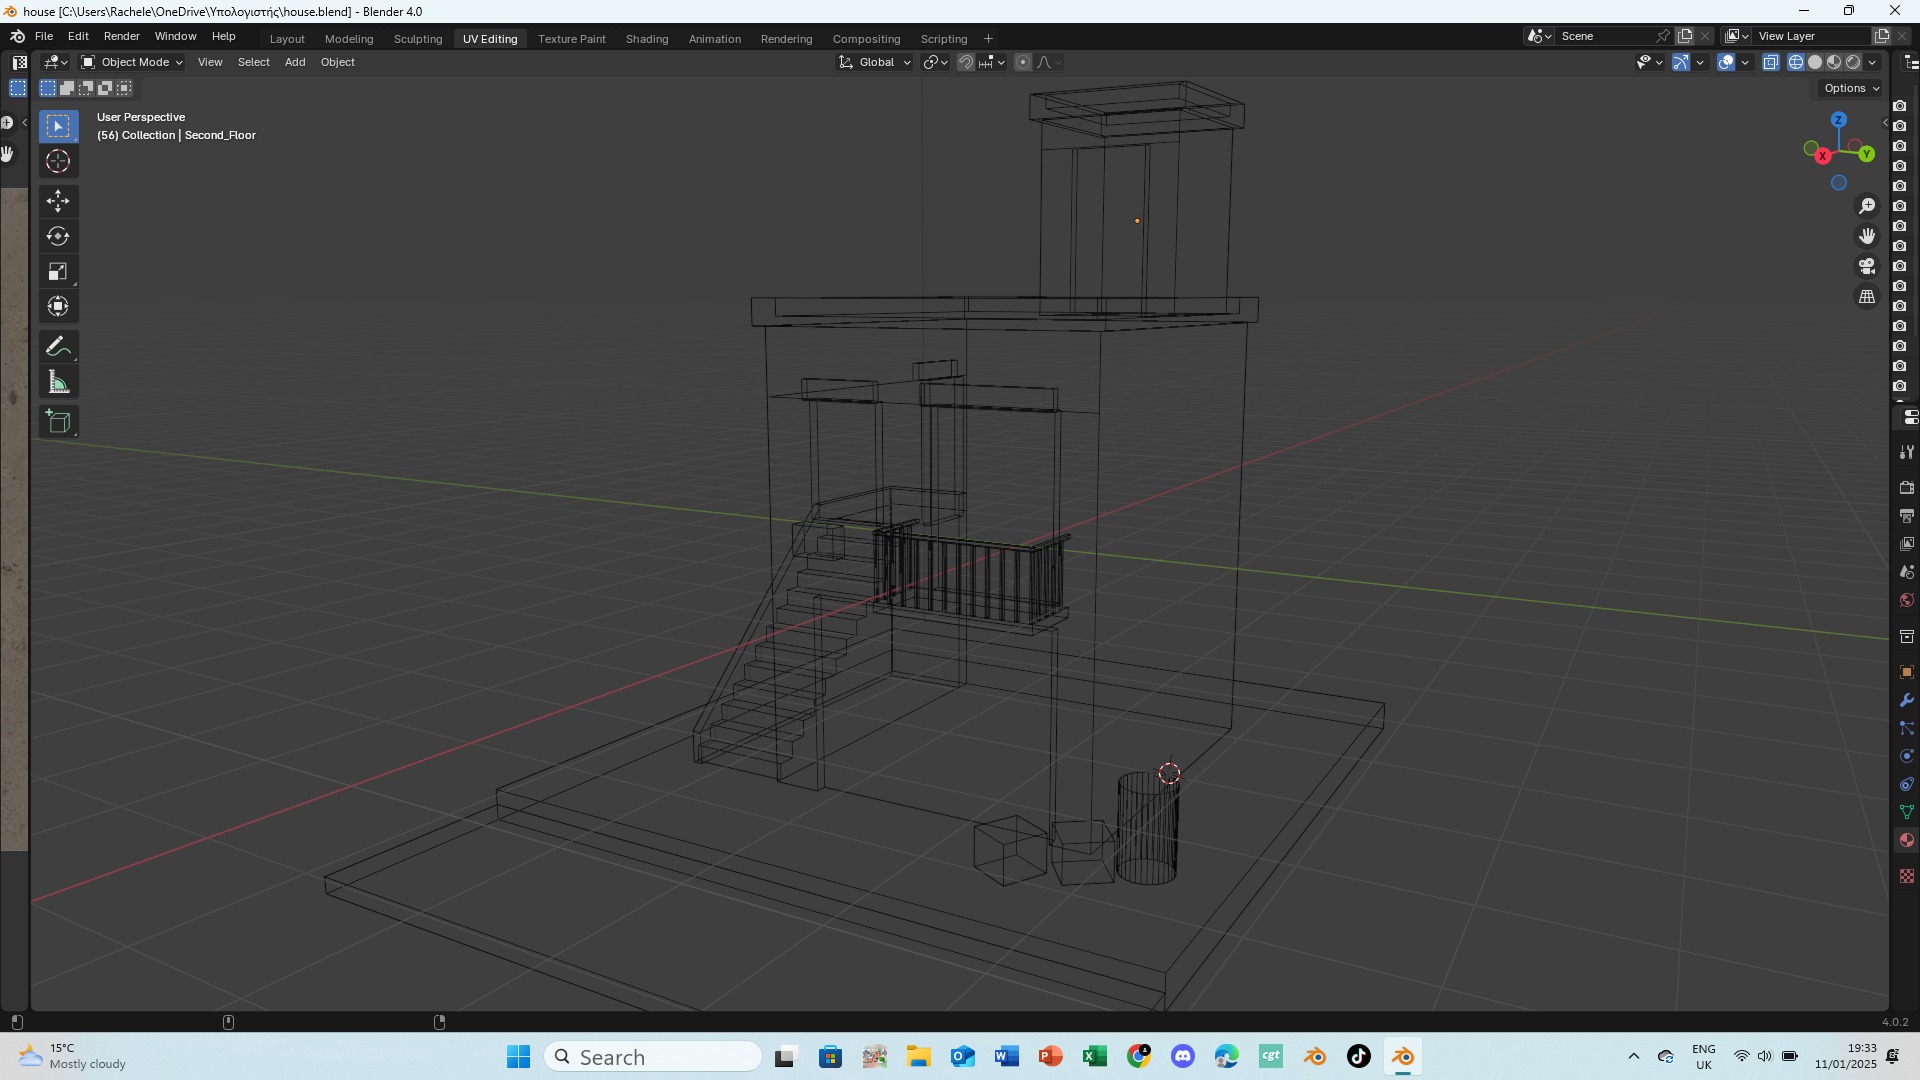Open the File menu
The width and height of the screenshot is (1920, 1080).
44,36
